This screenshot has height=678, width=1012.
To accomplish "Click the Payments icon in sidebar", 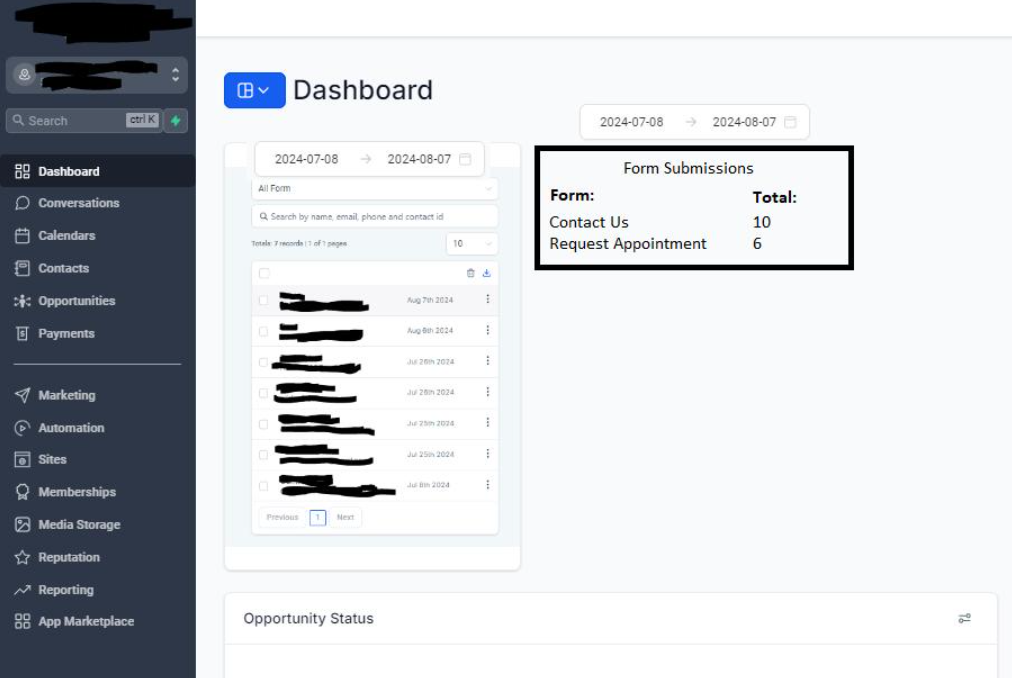I will tap(23, 333).
